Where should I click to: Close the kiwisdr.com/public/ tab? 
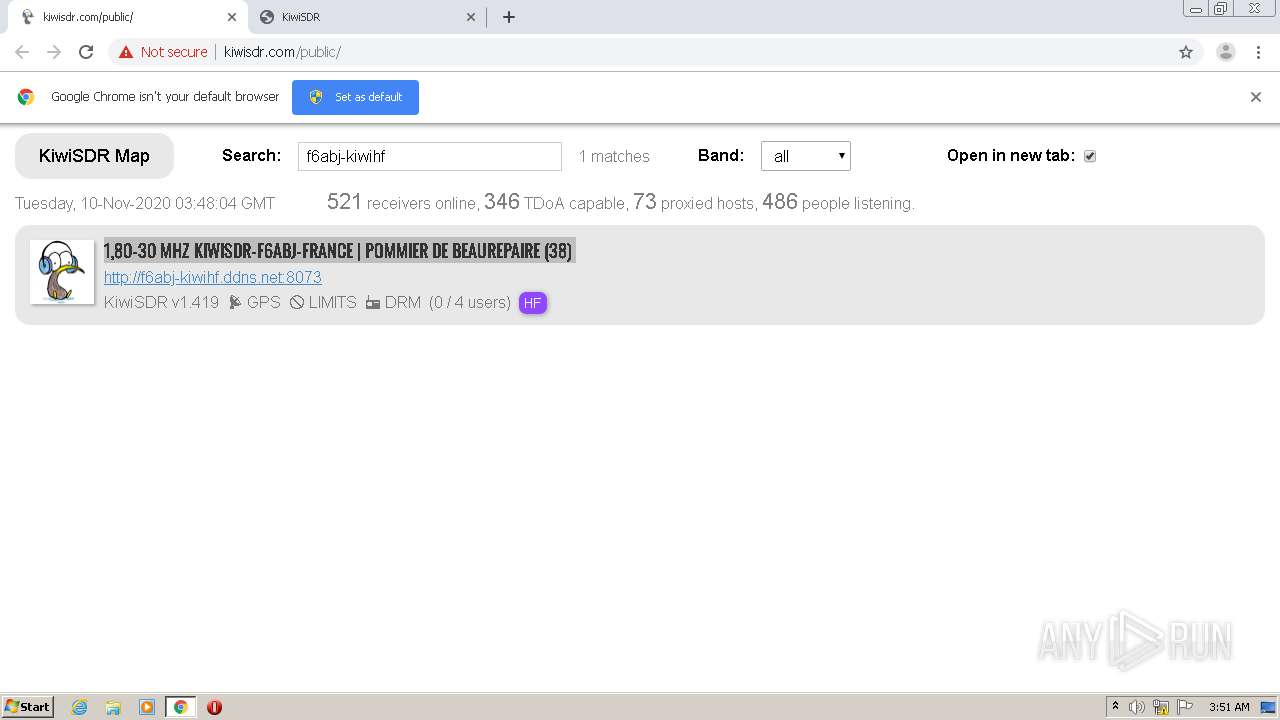point(232,17)
